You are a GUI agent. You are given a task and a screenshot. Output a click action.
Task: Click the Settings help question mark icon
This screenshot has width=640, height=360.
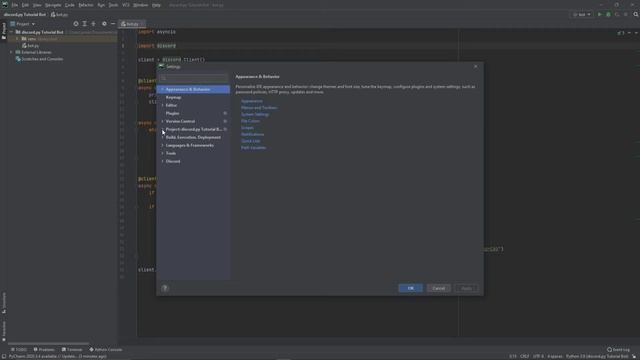(x=165, y=288)
